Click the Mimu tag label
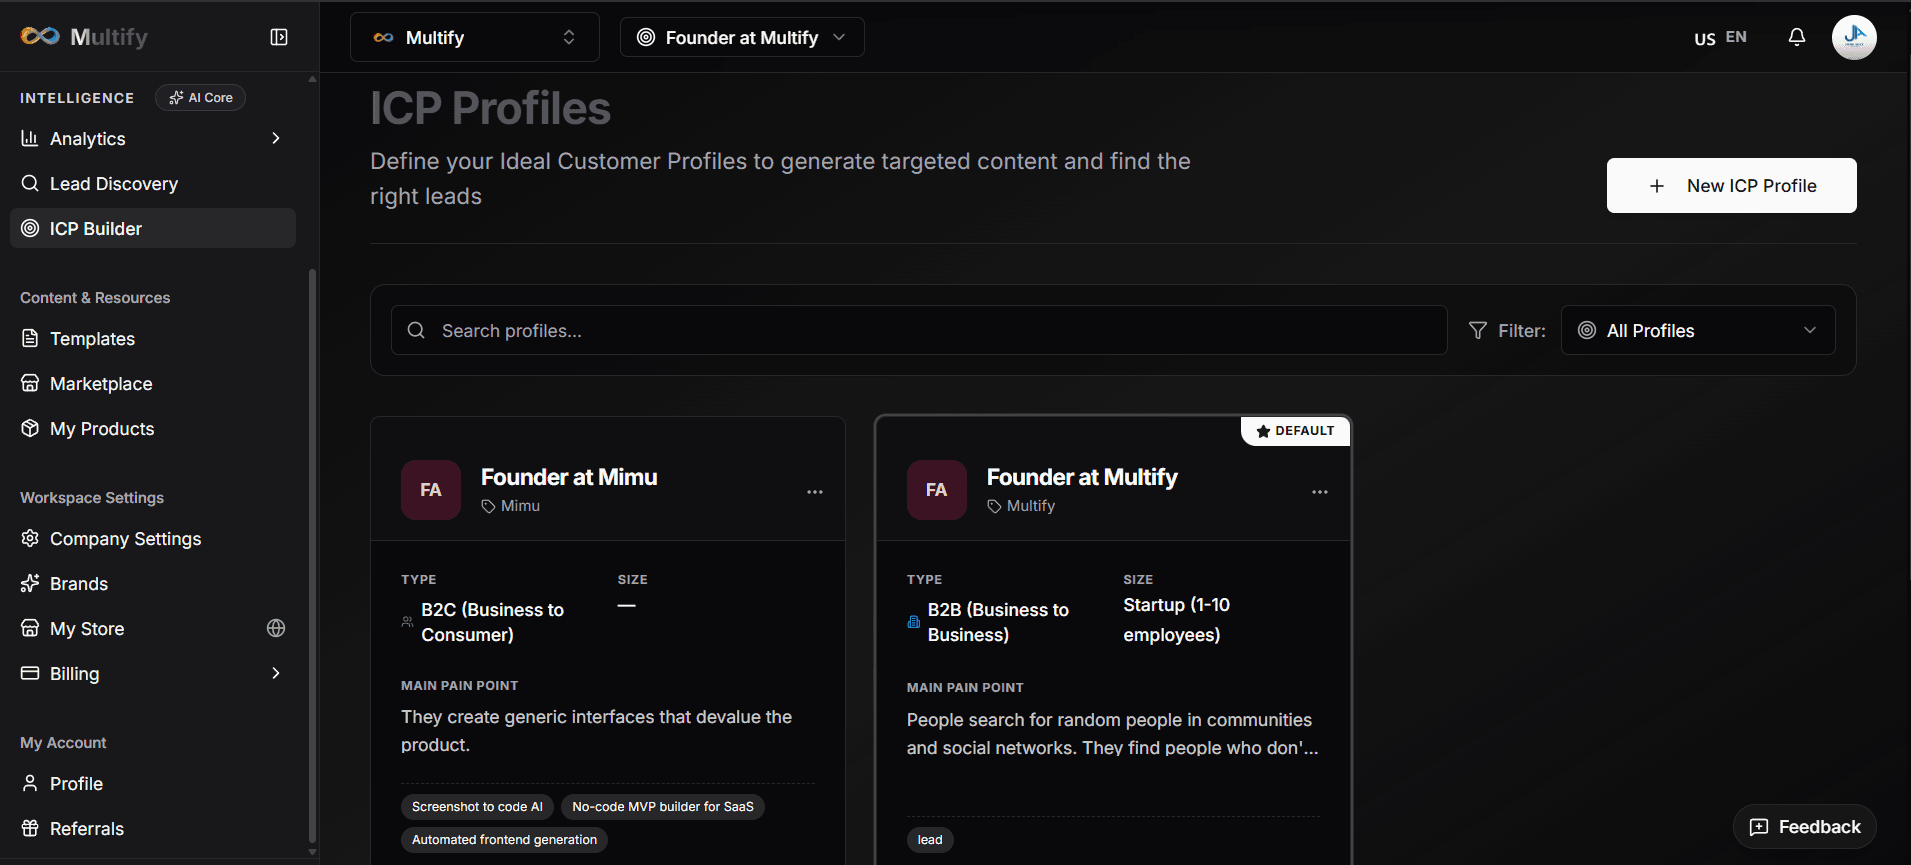 point(511,506)
